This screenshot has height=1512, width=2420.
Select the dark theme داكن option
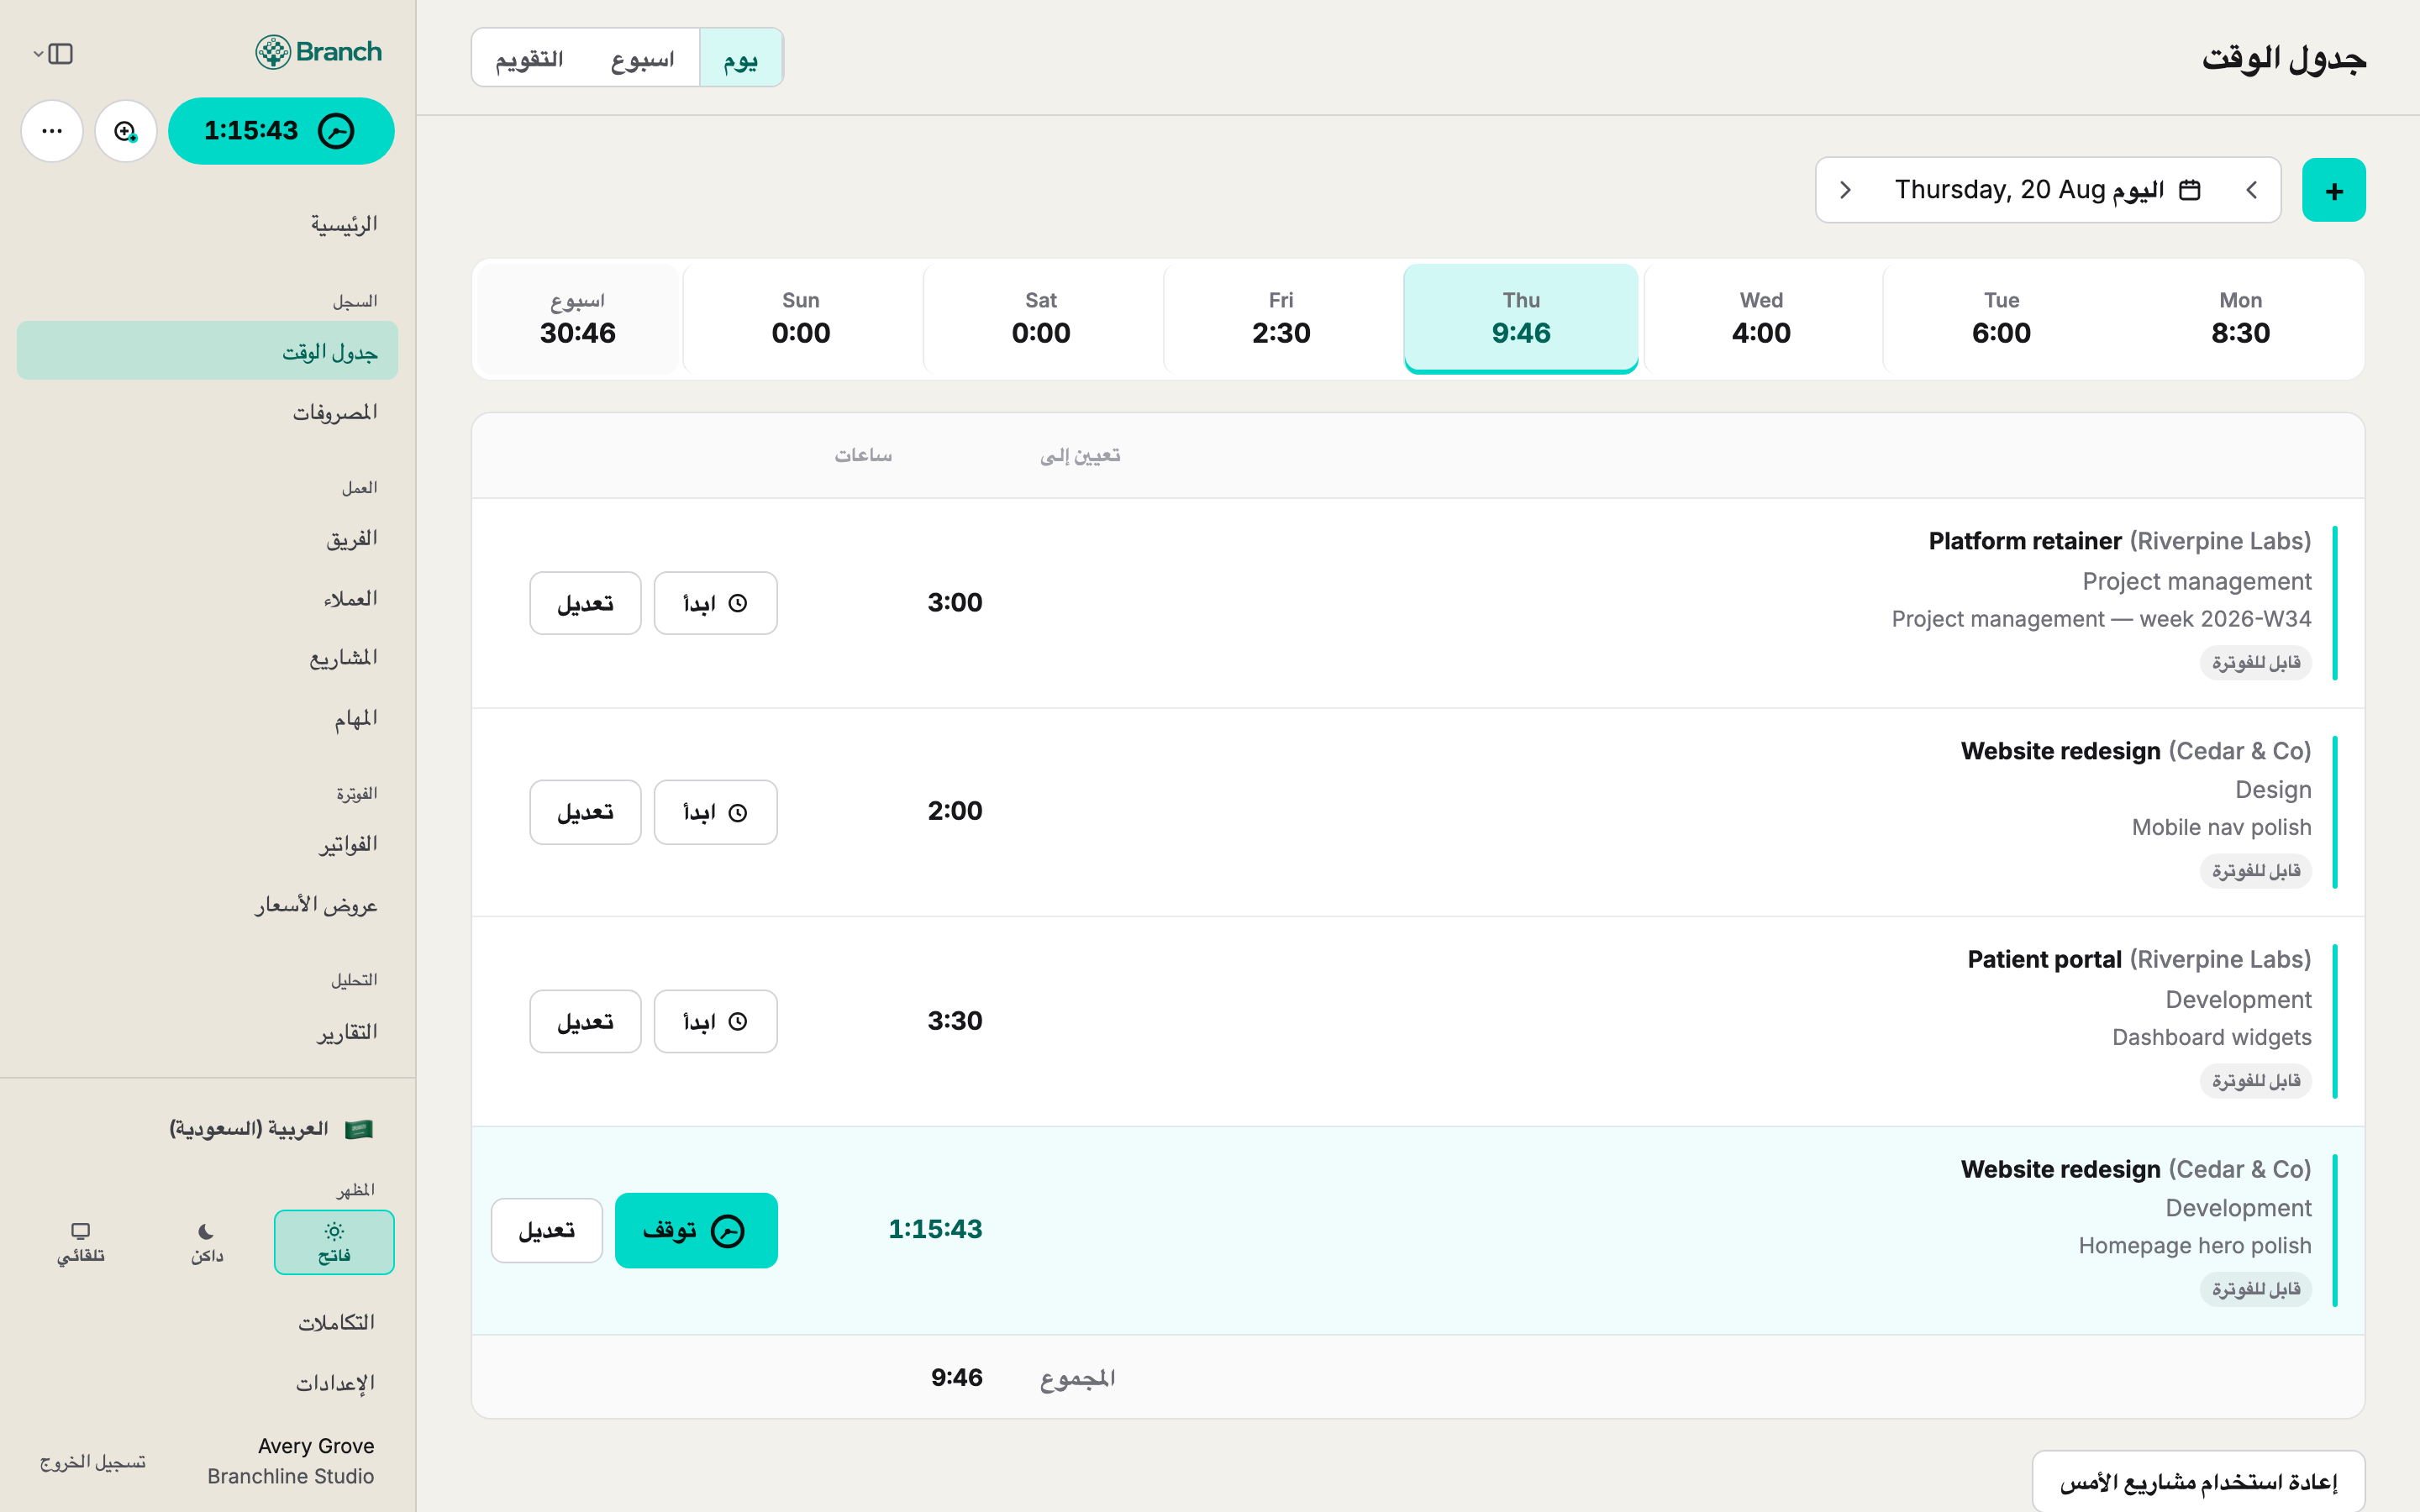tap(207, 1242)
